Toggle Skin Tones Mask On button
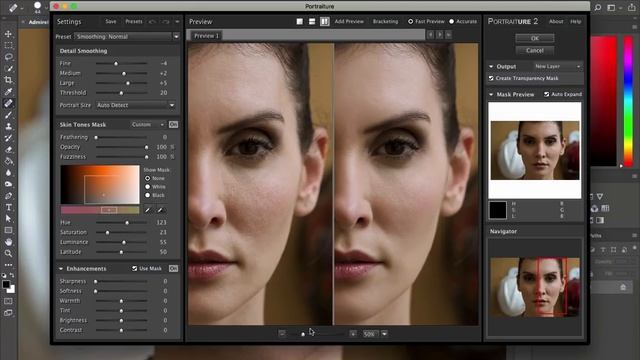640x360 pixels. tap(173, 124)
